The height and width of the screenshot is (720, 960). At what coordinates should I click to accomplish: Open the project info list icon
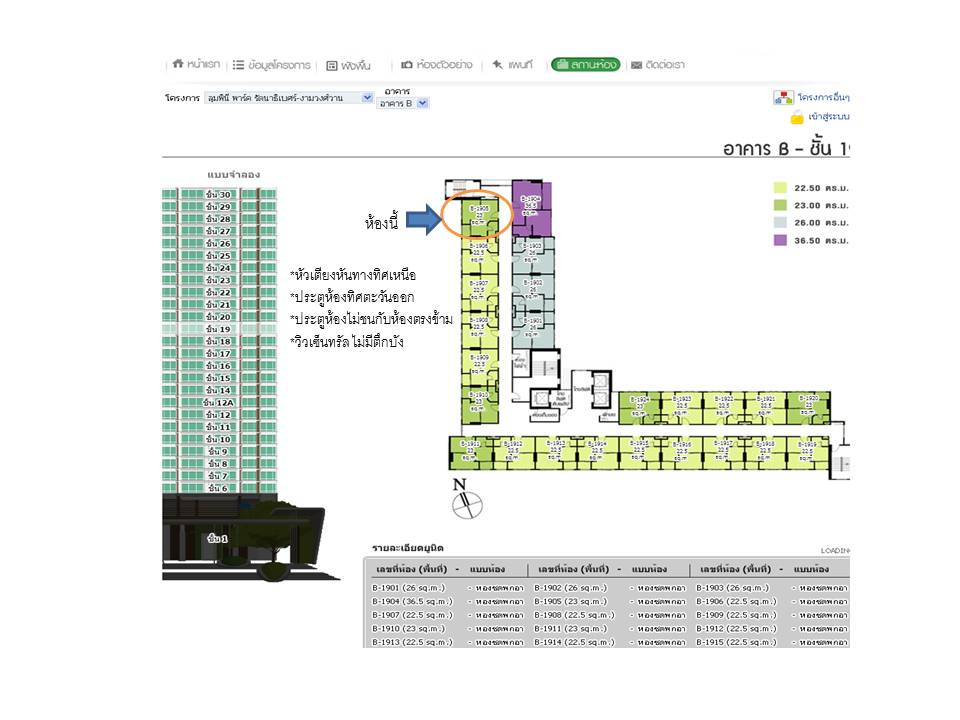(x=239, y=65)
